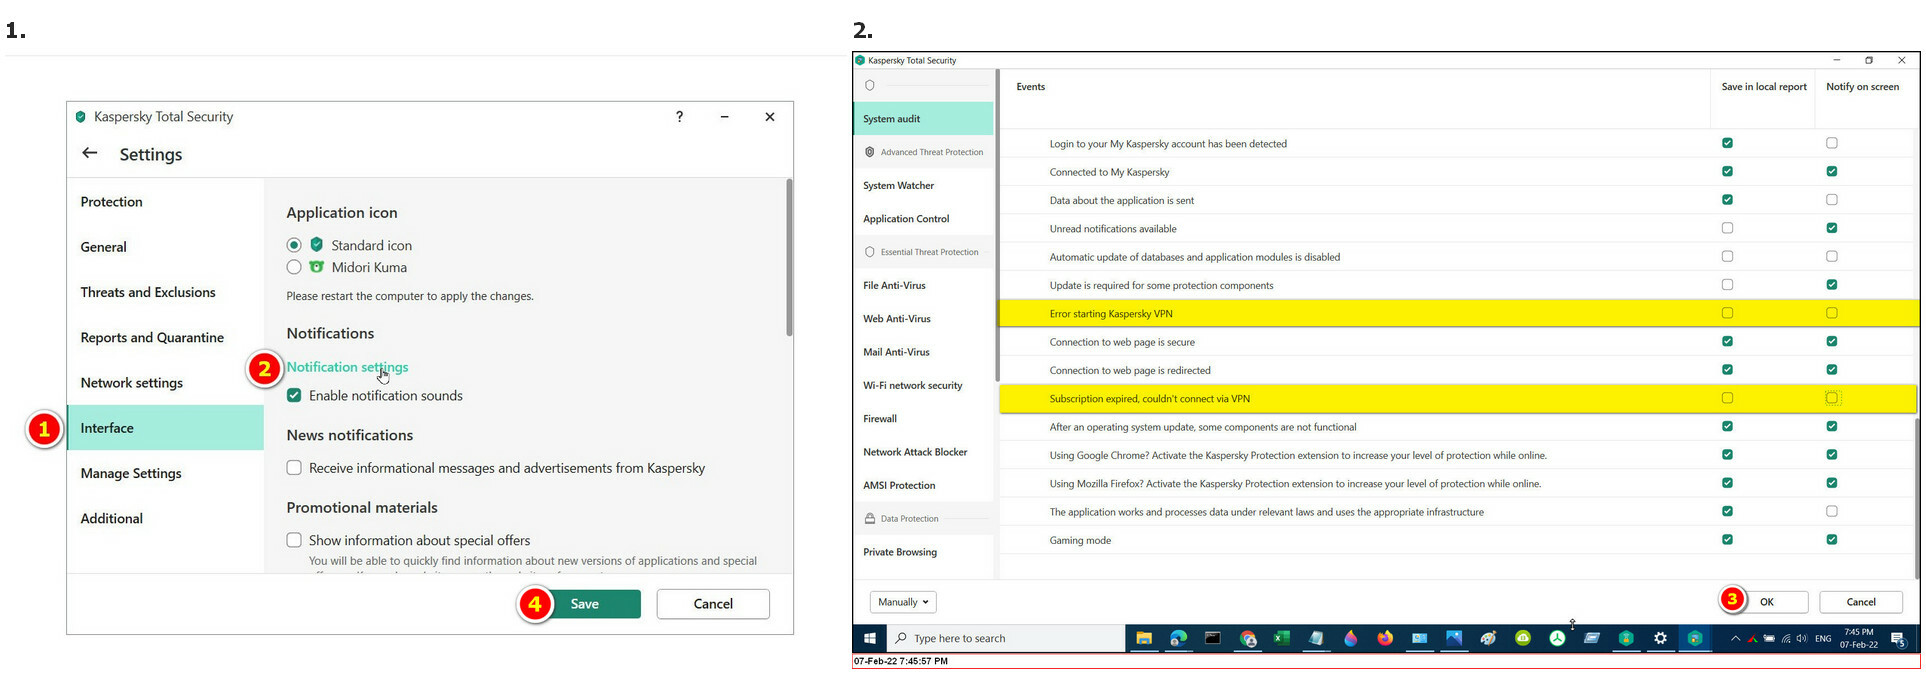Expand the hidden system tray icons chevron
This screenshot has height=674, width=1926.
1735,638
